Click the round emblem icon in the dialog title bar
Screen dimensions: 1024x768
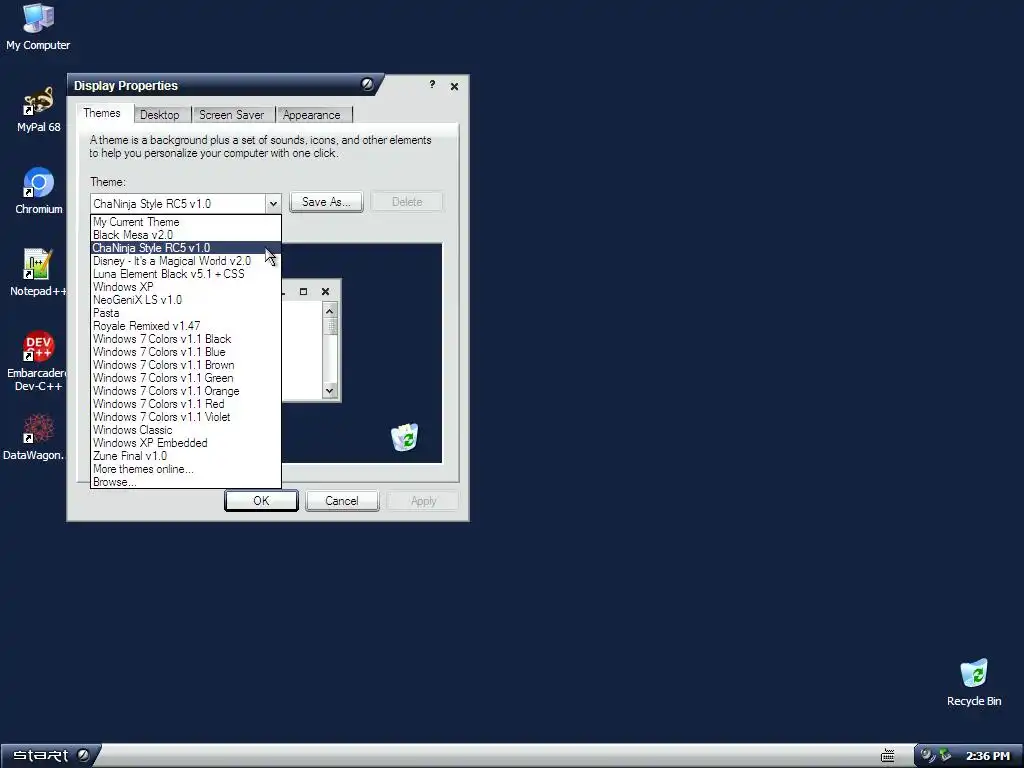367,84
